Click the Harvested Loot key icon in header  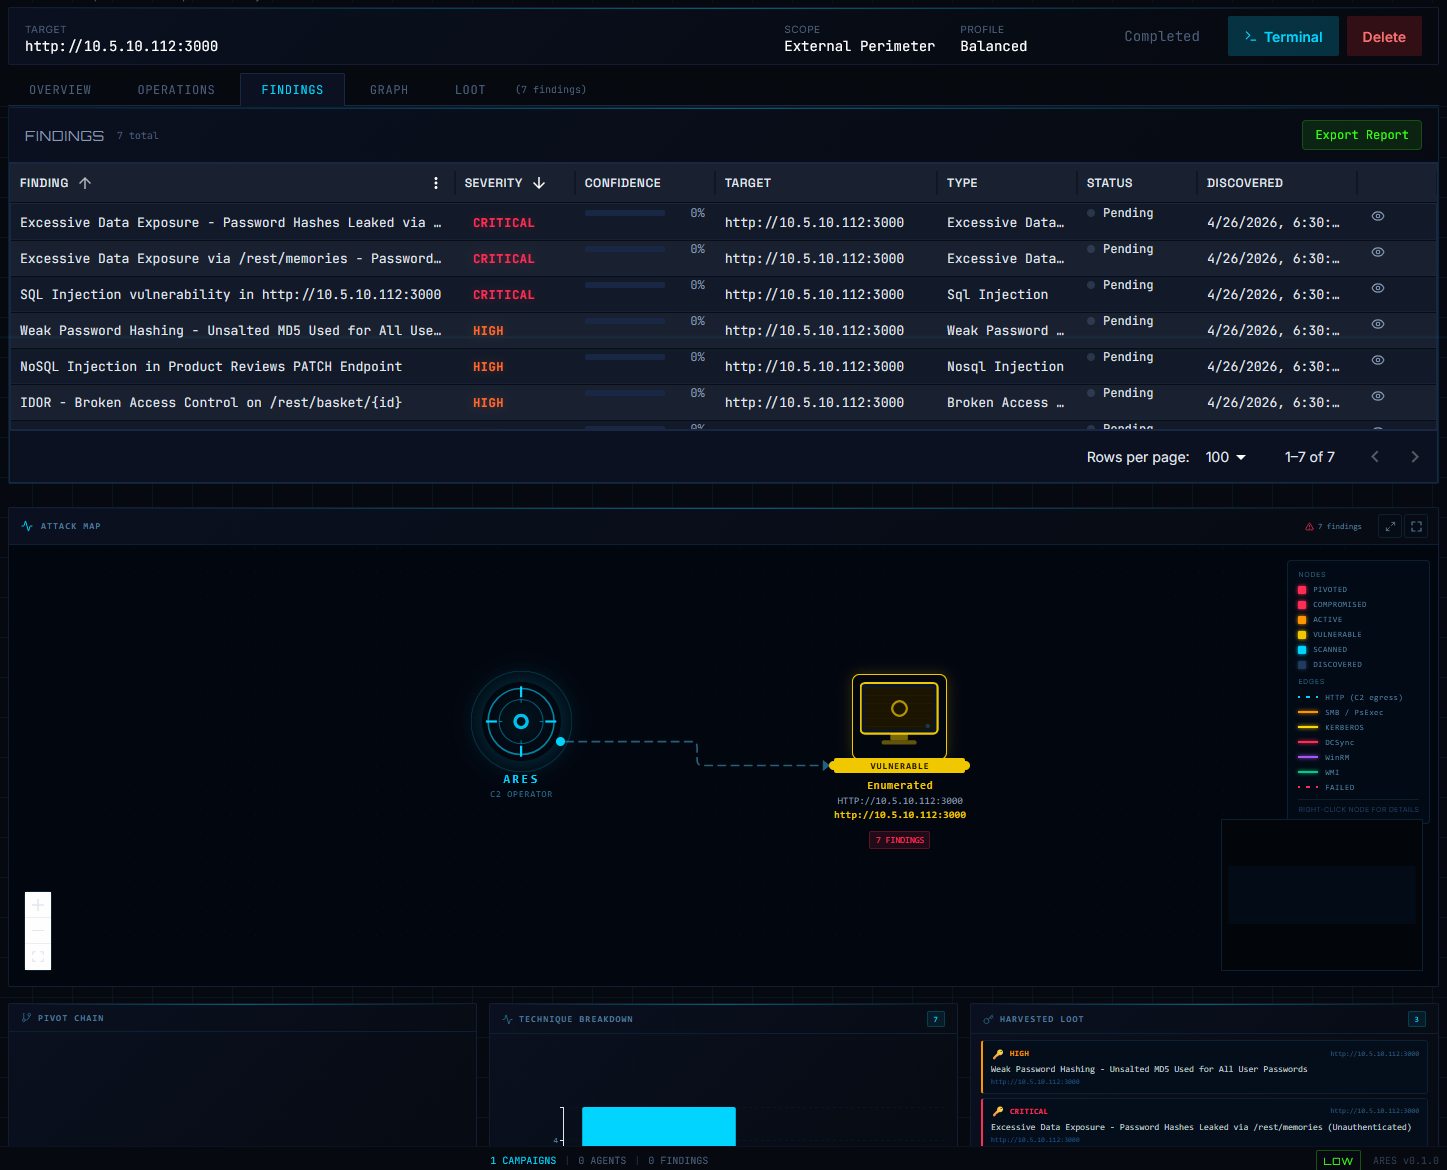click(x=988, y=1019)
